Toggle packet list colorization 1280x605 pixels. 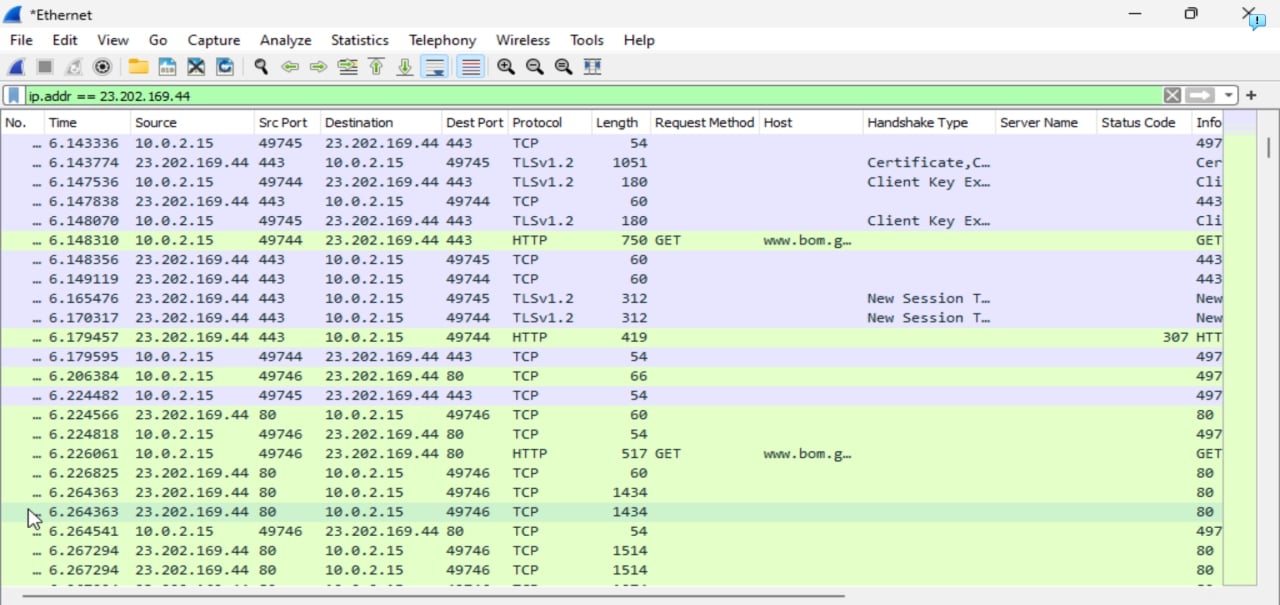coord(471,67)
